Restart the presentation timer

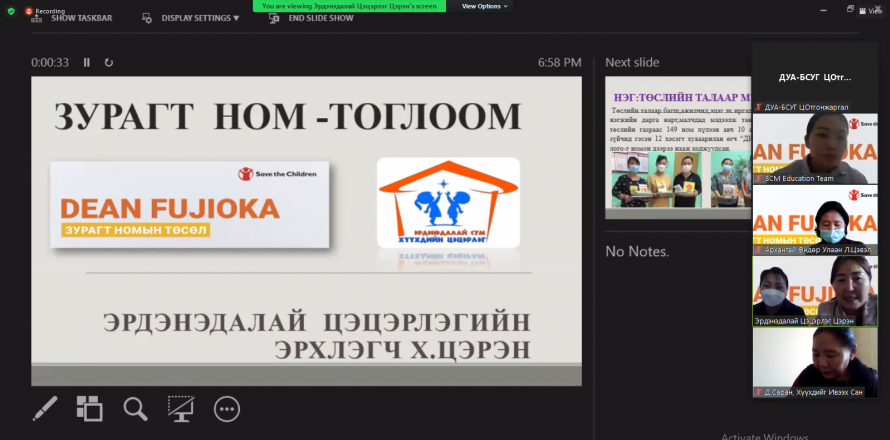click(109, 62)
